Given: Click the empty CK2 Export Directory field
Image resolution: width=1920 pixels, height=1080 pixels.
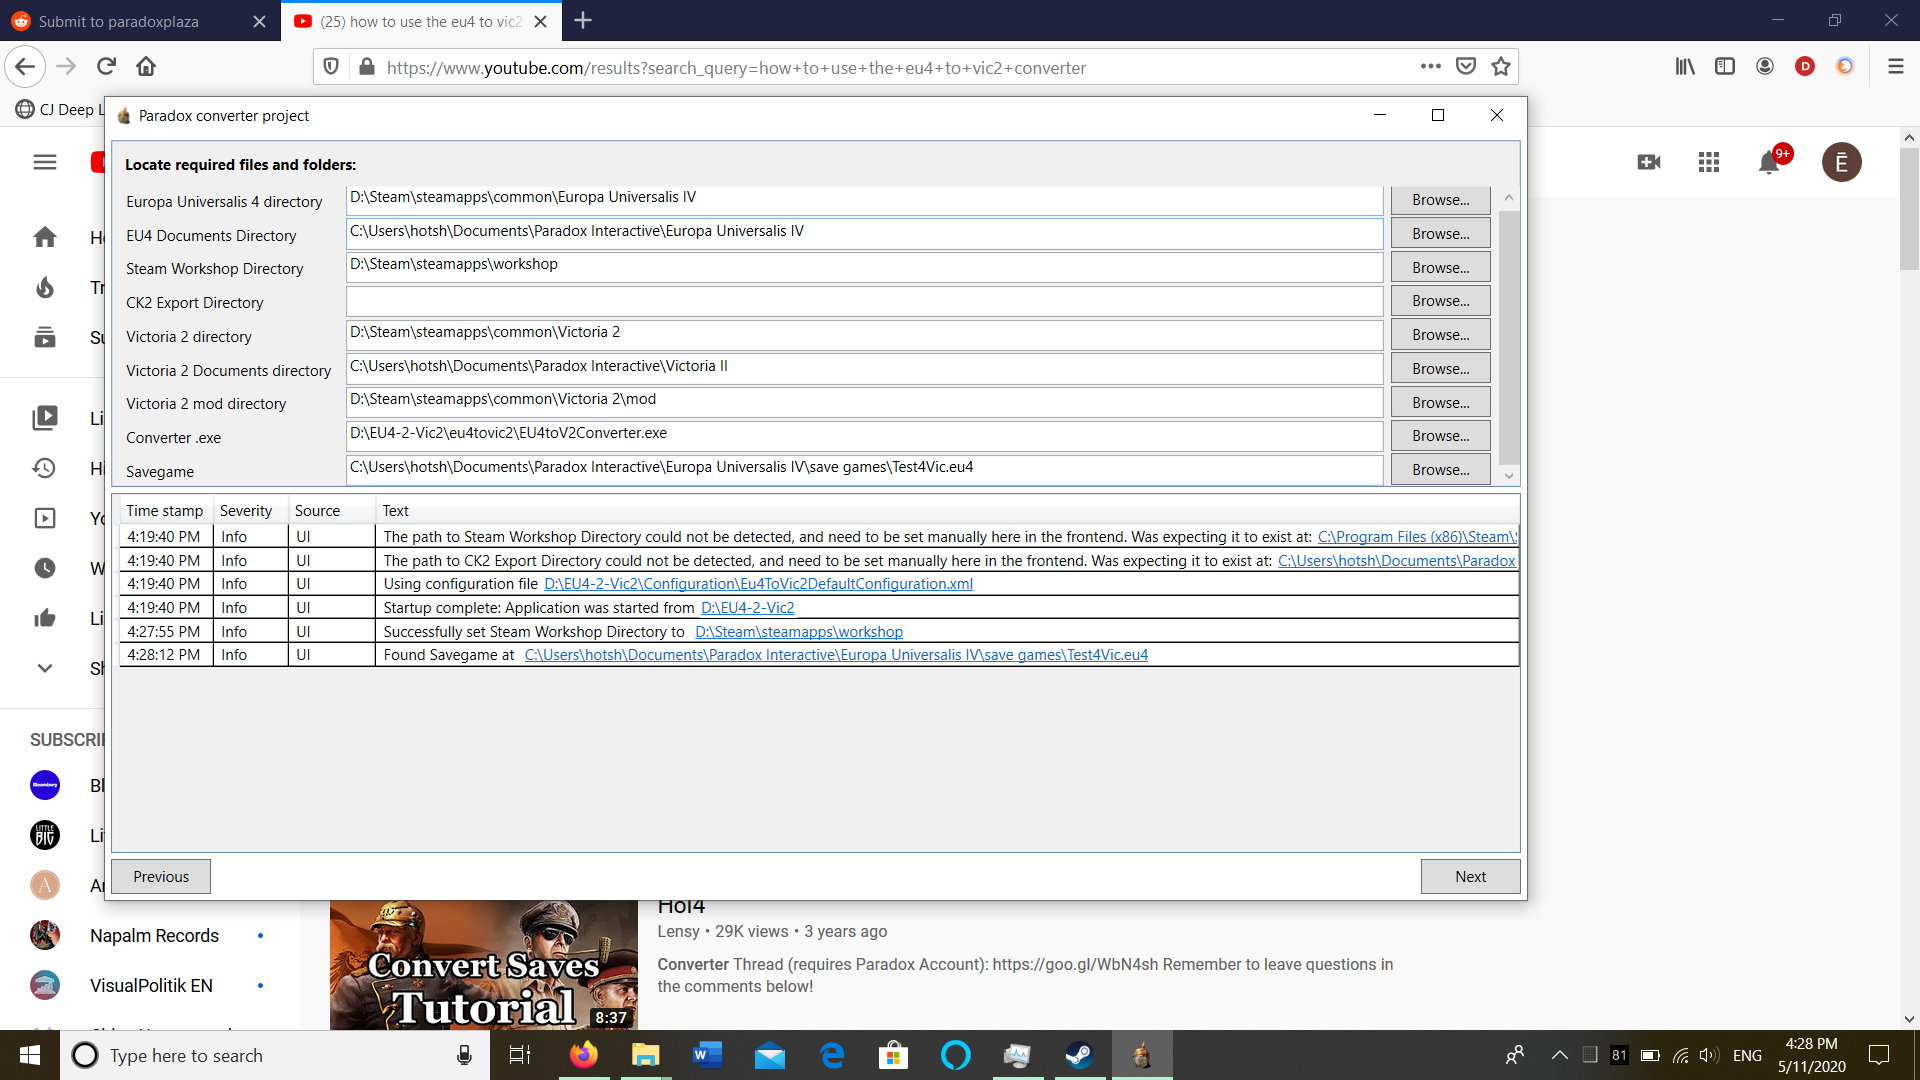Looking at the screenshot, I should point(865,301).
